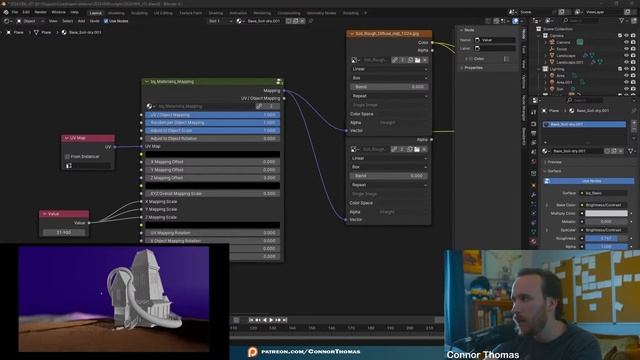This screenshot has height=360, width=640.
Task: Open the Help menu
Action: tap(75, 12)
